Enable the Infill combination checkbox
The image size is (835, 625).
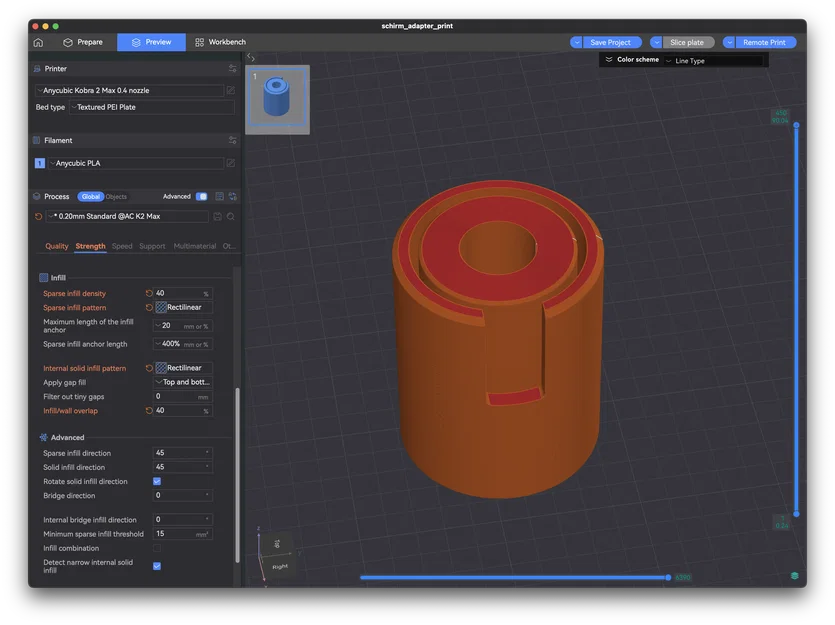click(157, 548)
